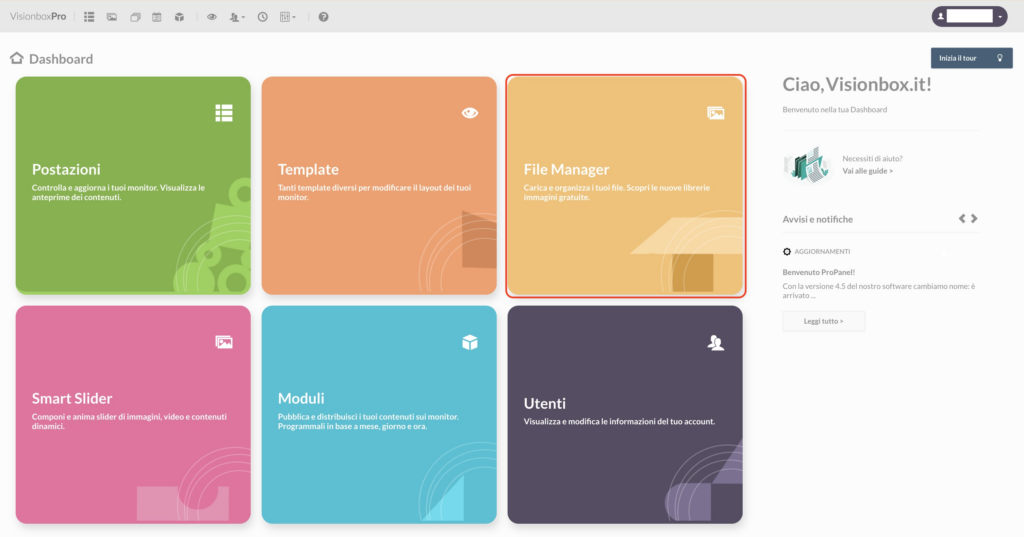Viewport: 1024px width, 537px height.
Task: Open the help question mark icon
Action: tap(323, 17)
